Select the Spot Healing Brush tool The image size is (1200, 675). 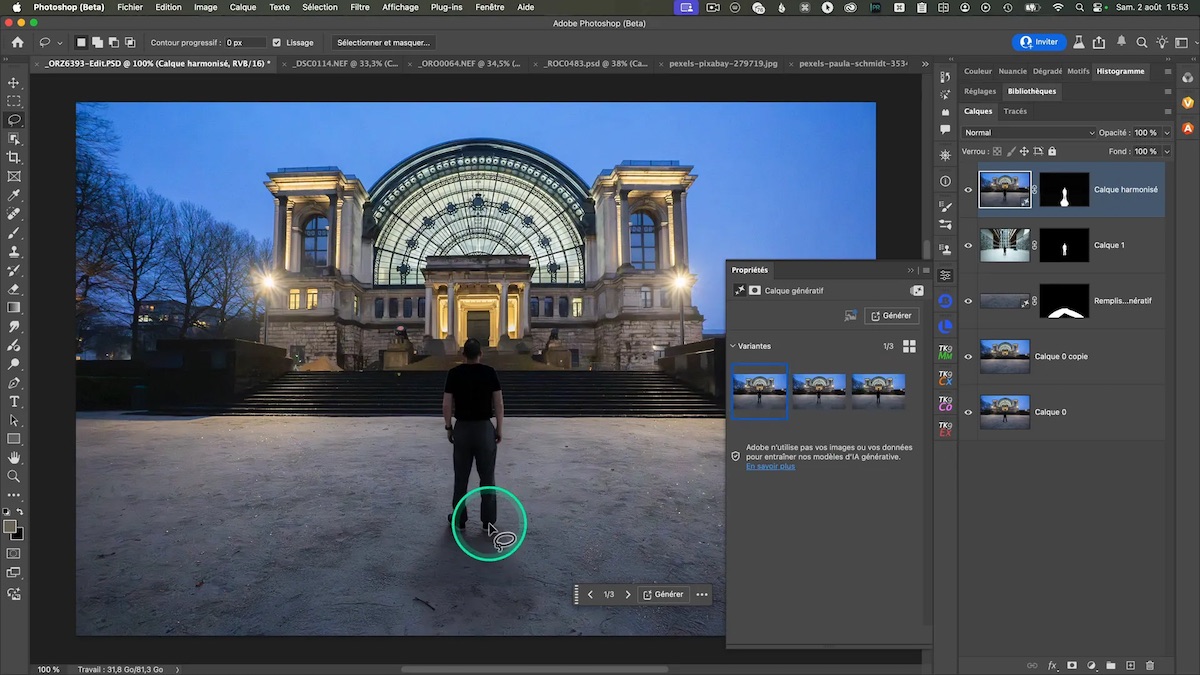[14, 214]
